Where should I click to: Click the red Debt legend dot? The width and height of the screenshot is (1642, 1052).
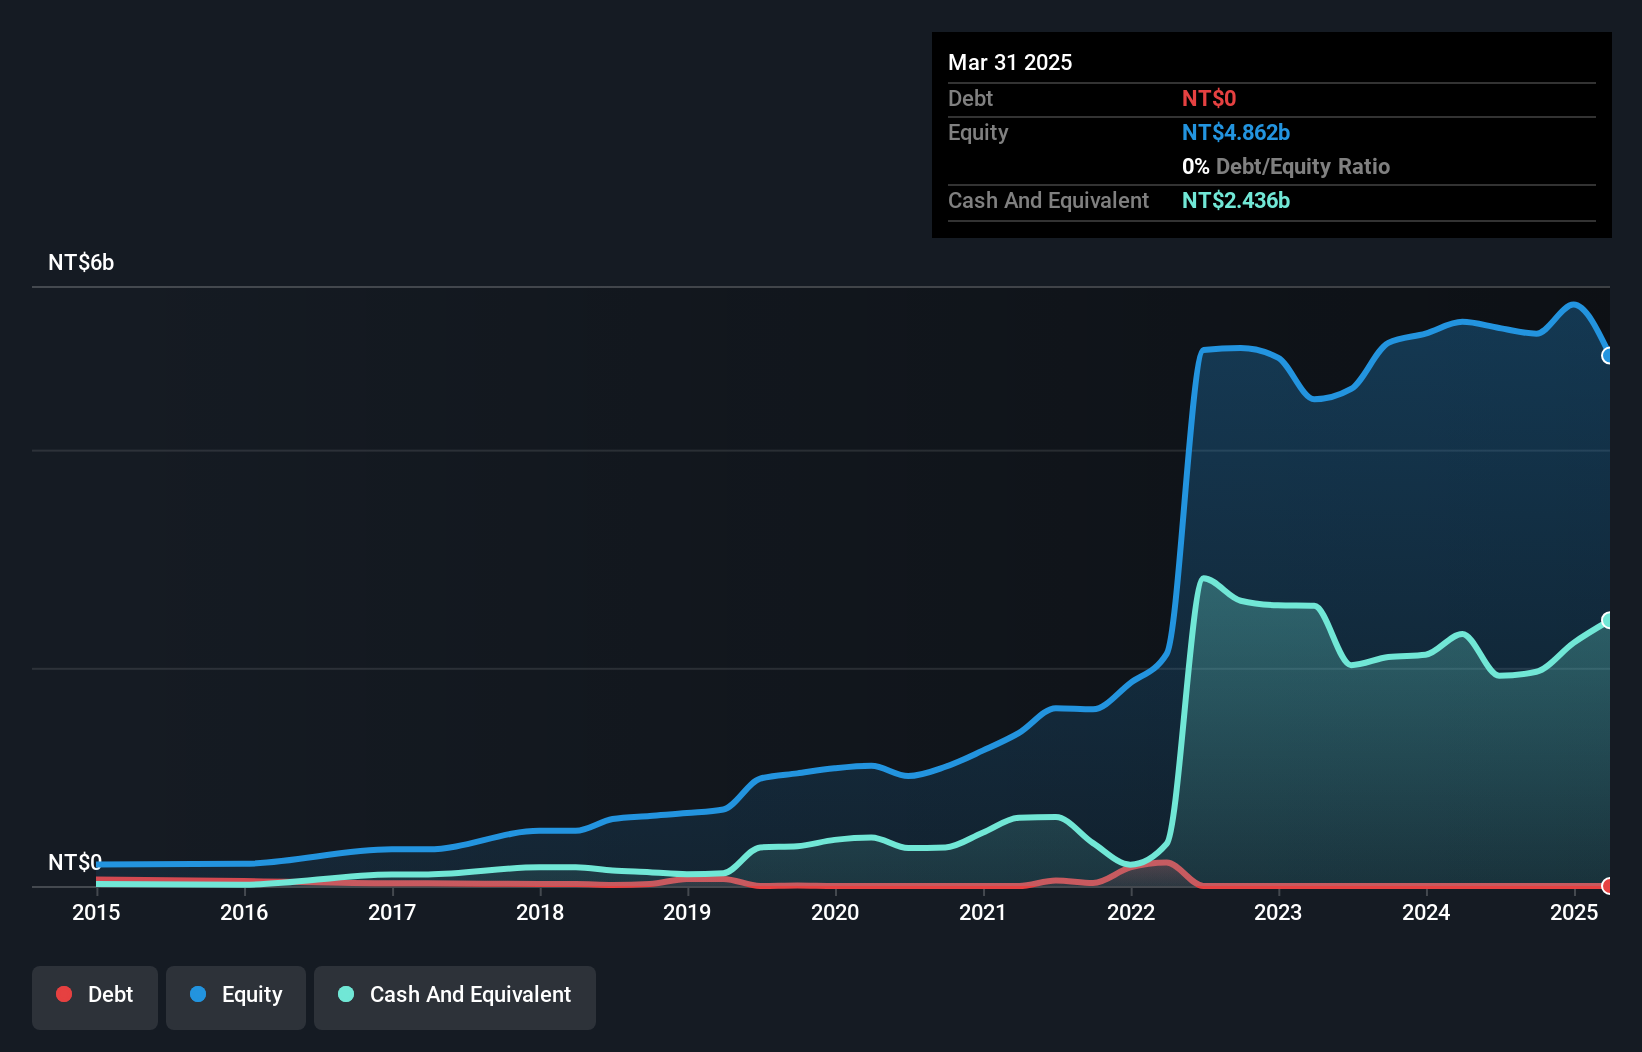click(x=64, y=994)
